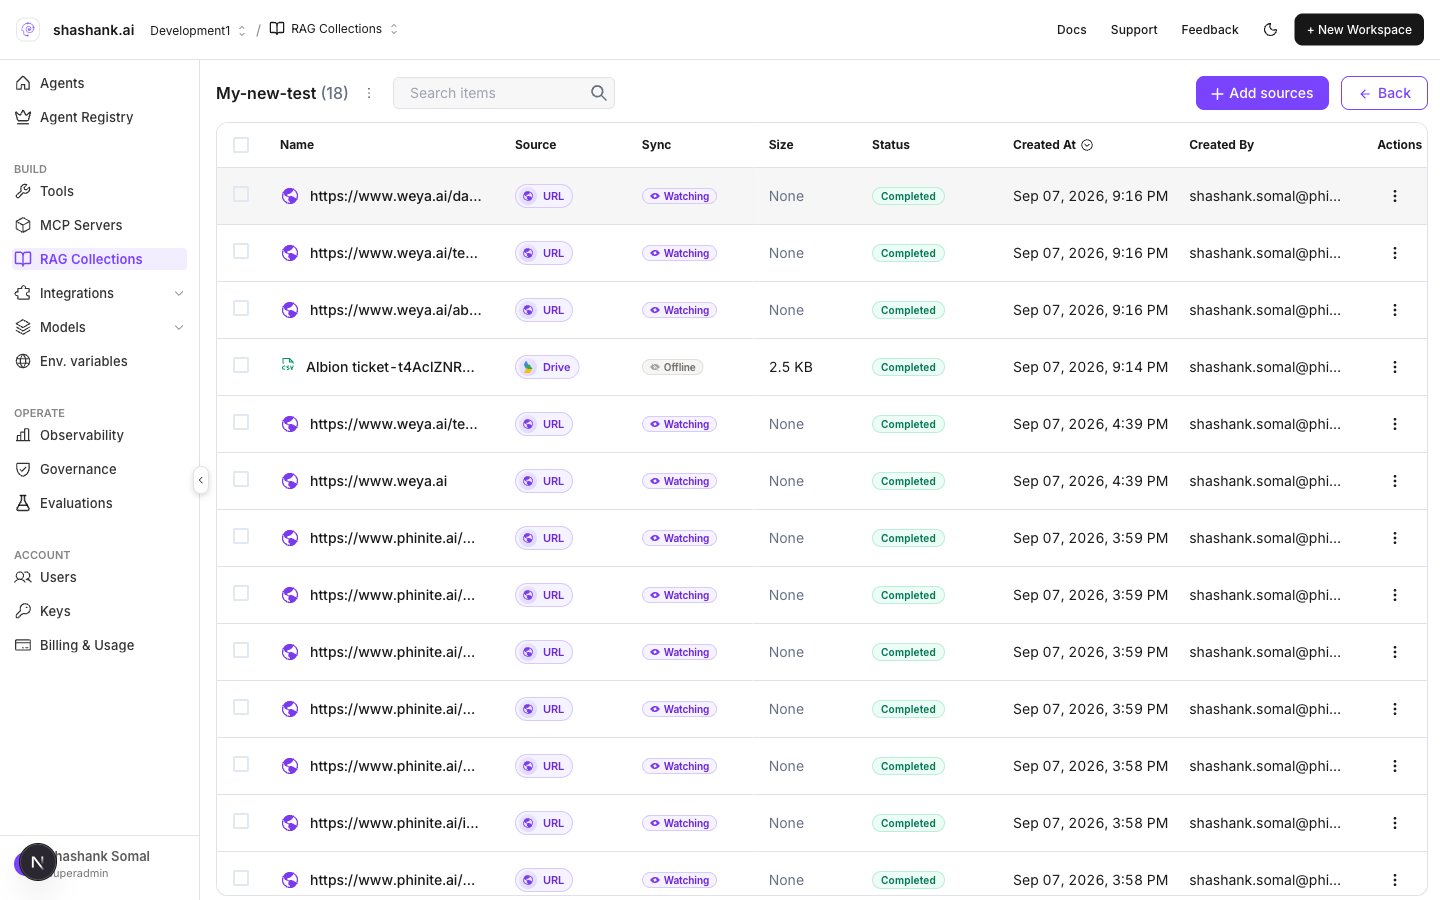Click the Name column header
Image resolution: width=1440 pixels, height=900 pixels.
[x=297, y=145]
